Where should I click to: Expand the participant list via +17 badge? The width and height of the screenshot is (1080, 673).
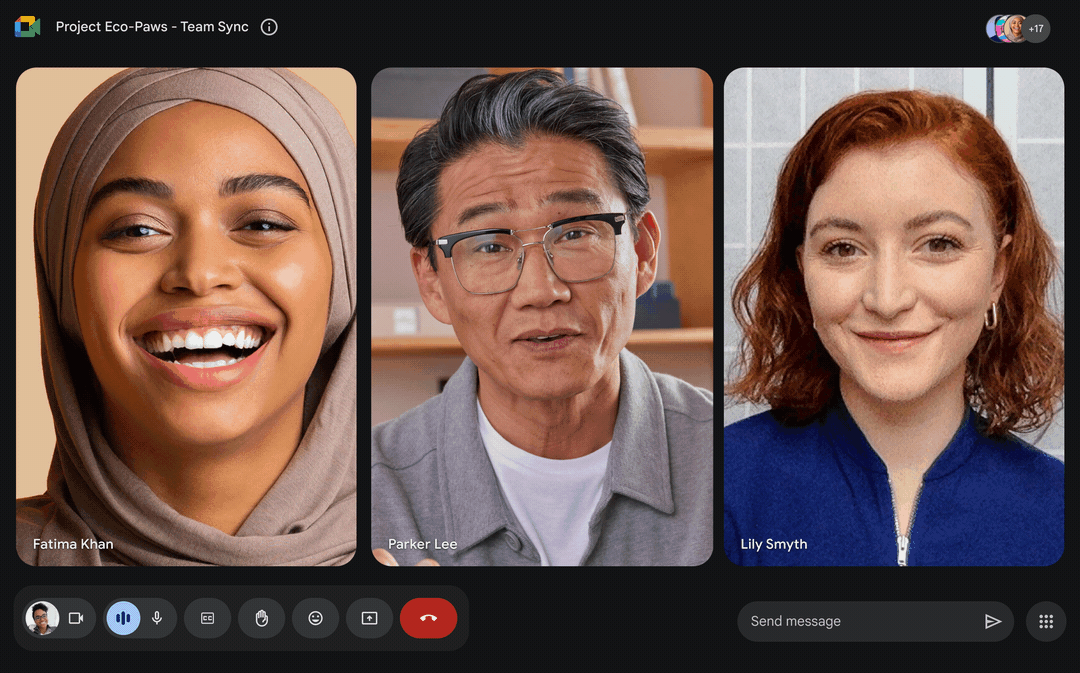pos(1037,28)
